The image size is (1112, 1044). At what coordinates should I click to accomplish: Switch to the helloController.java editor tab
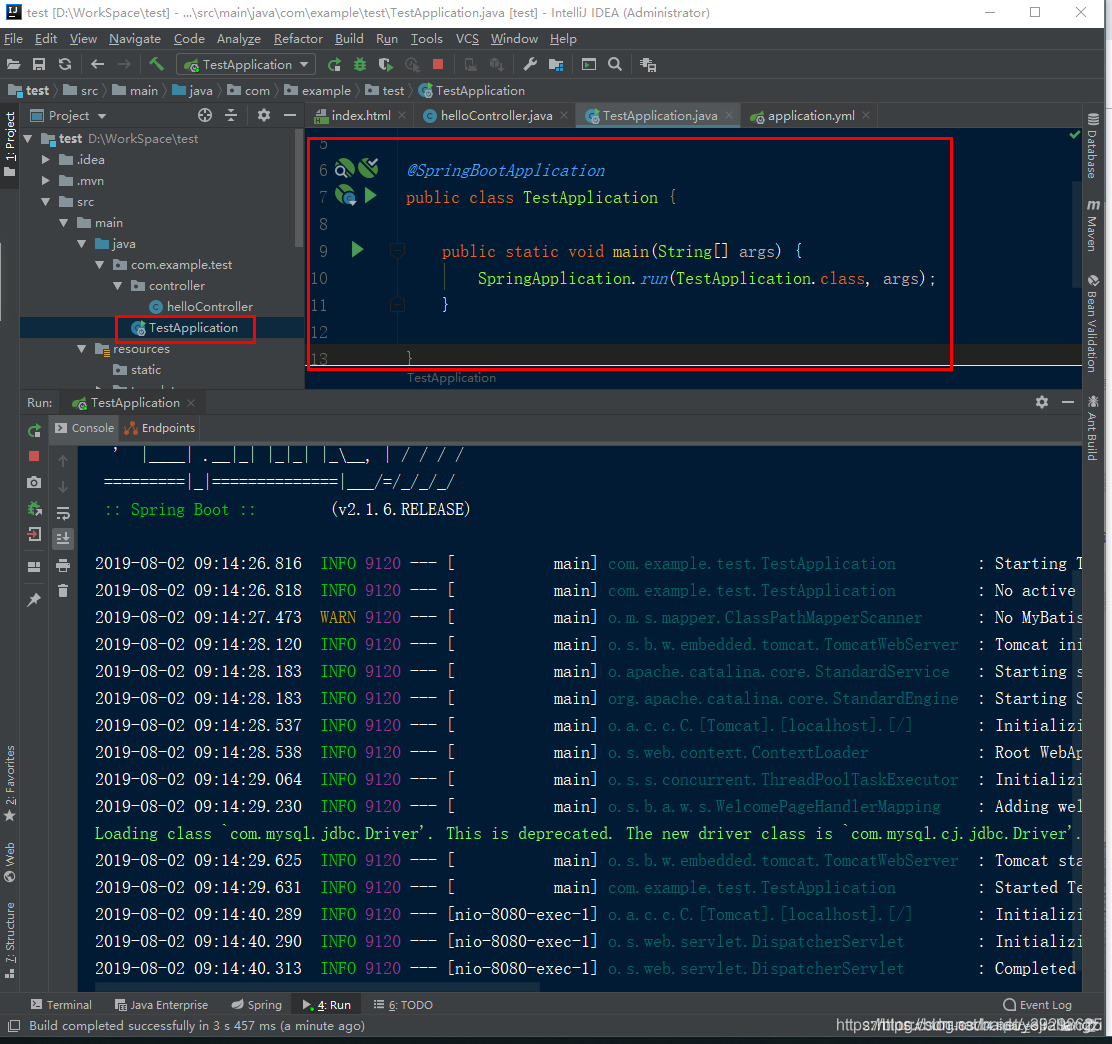coord(496,116)
